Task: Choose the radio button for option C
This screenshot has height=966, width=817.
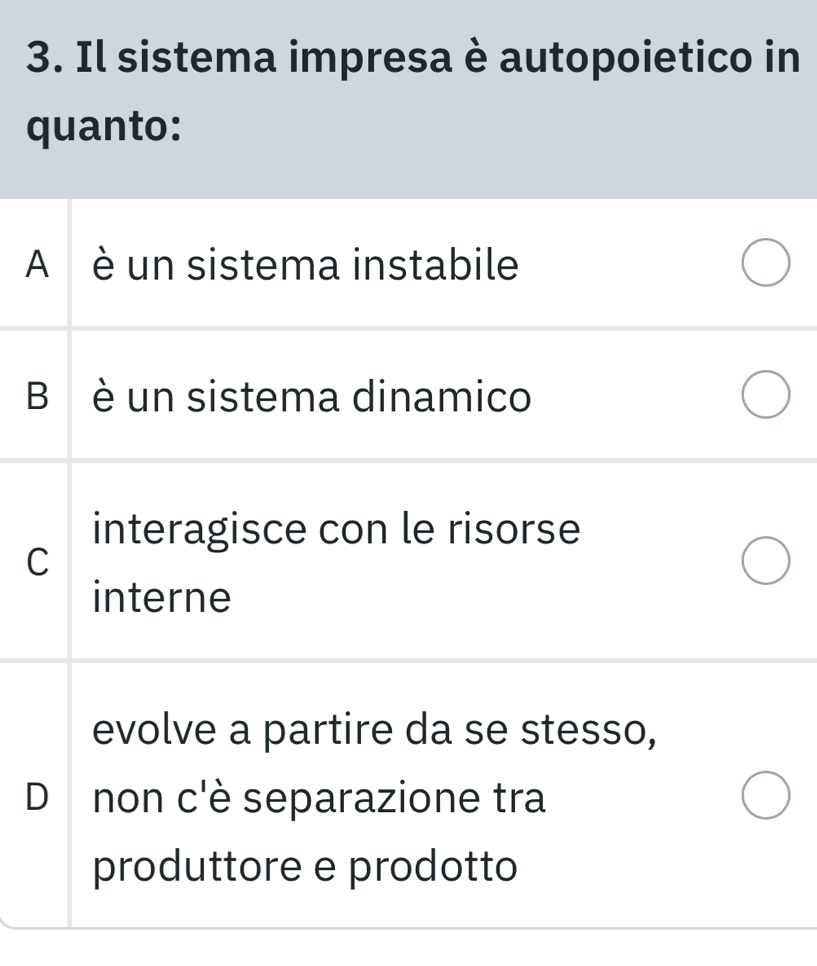Action: (766, 561)
